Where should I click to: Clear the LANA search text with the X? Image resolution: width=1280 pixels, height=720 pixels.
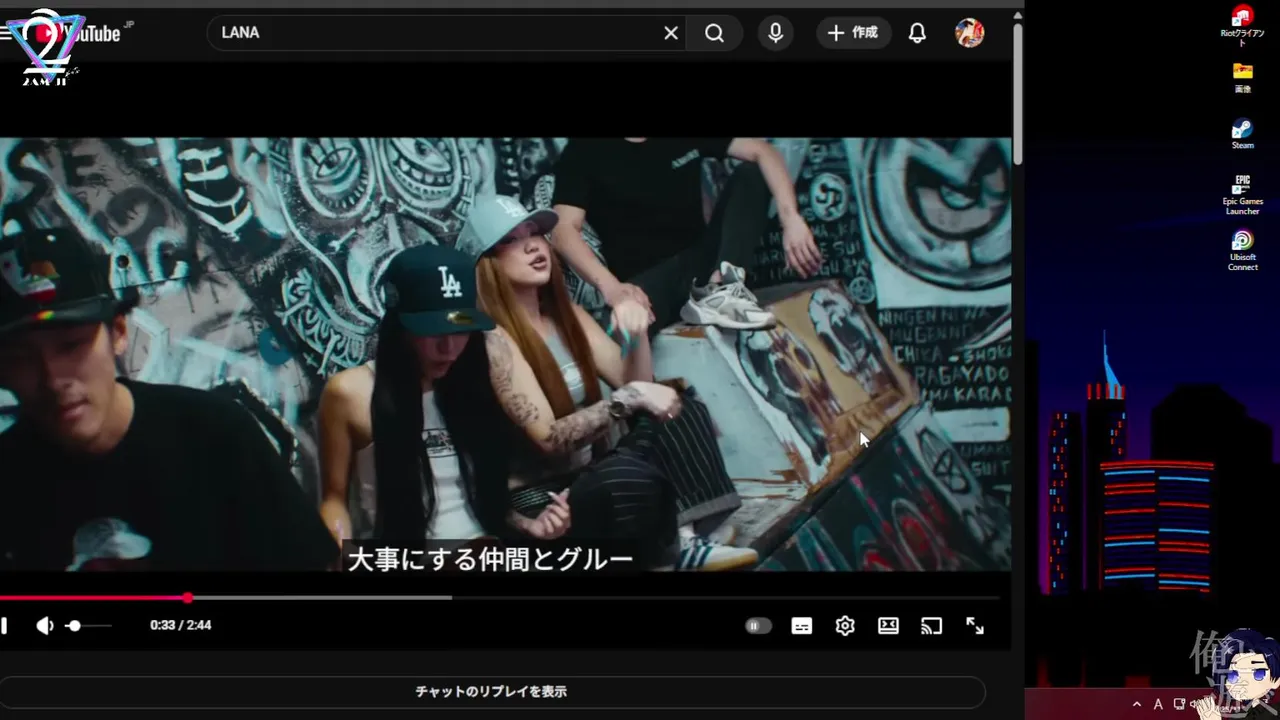click(x=671, y=33)
